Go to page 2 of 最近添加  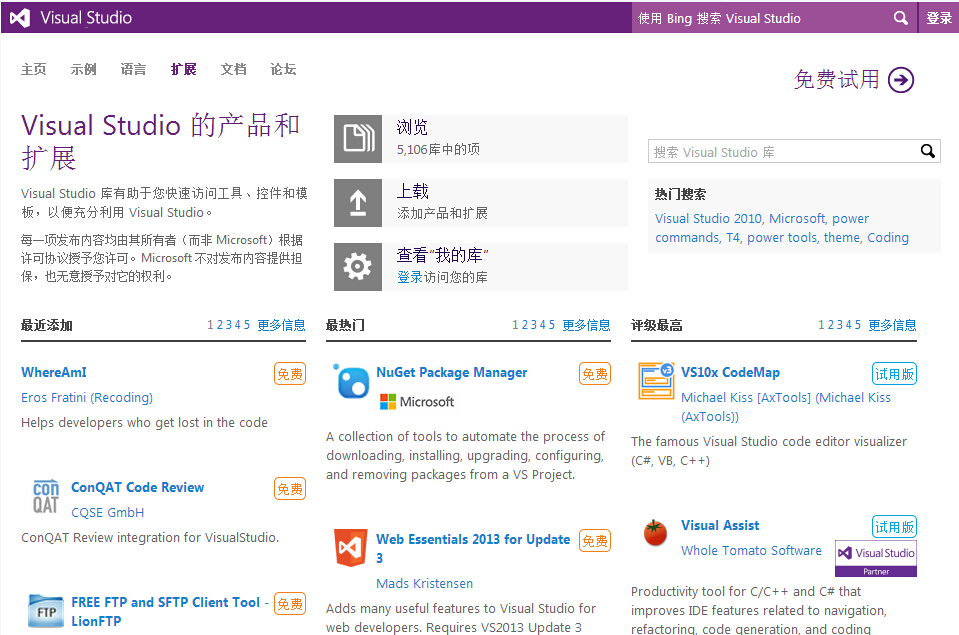point(220,325)
